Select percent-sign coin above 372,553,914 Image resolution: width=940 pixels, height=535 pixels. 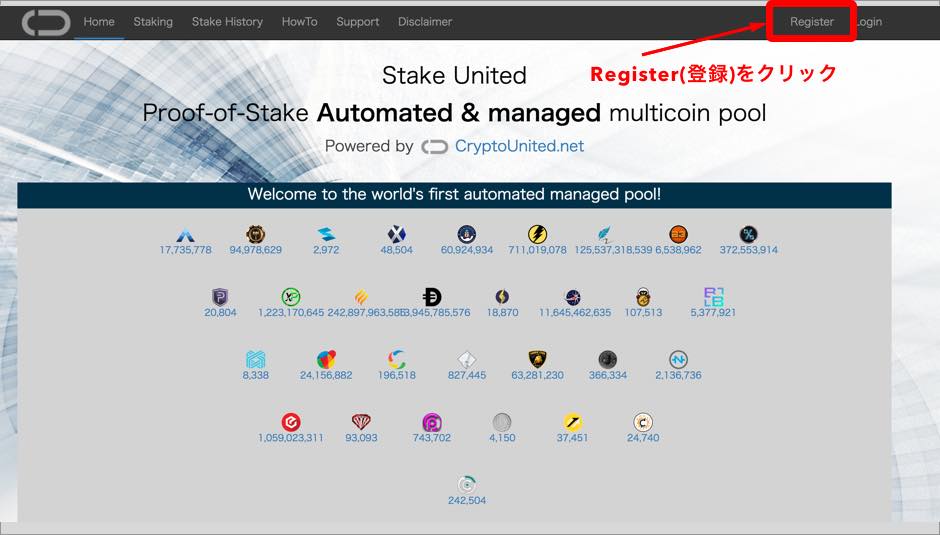pyautogui.click(x=748, y=234)
